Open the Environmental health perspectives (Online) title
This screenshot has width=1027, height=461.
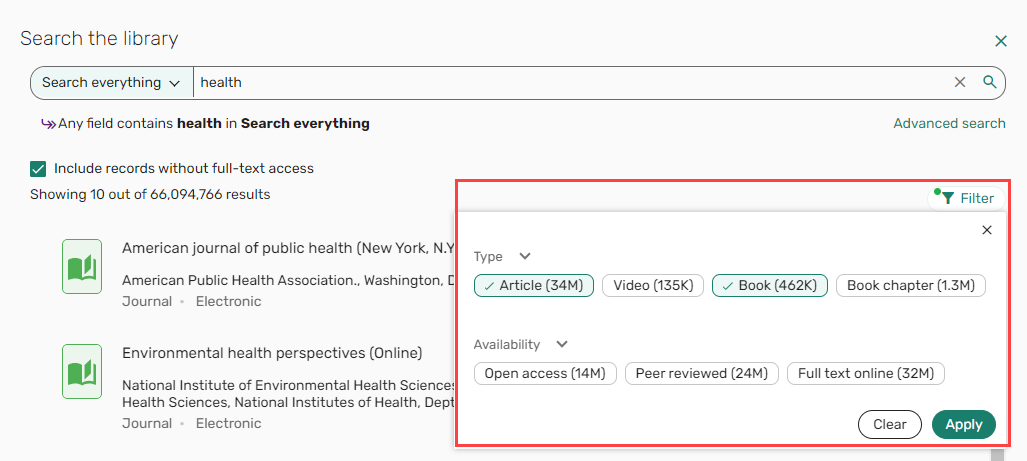coord(272,353)
